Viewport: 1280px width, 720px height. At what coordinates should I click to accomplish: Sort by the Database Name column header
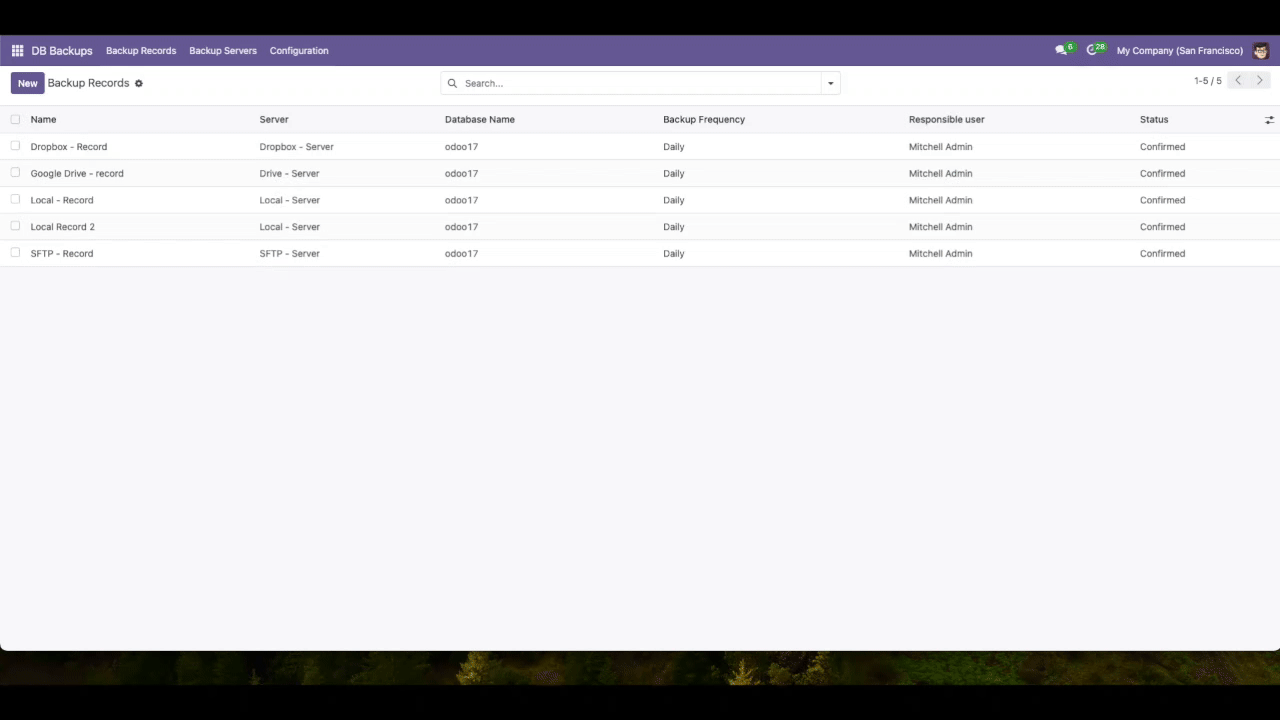(480, 120)
